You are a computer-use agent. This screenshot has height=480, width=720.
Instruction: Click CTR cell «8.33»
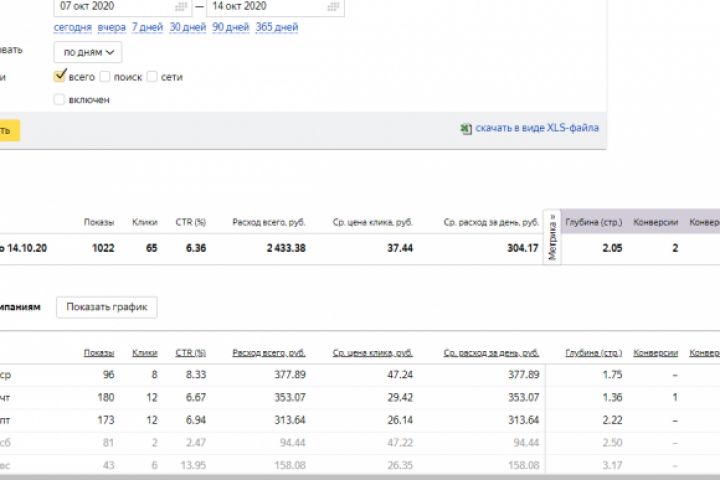coord(196,374)
